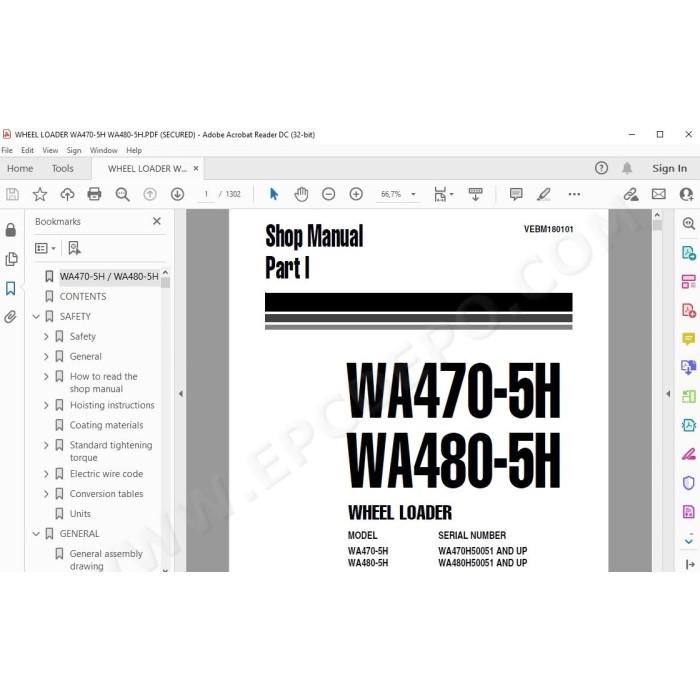The height and width of the screenshot is (700, 700).
Task: Toggle the Bookmarks panel icon
Action: point(11,288)
